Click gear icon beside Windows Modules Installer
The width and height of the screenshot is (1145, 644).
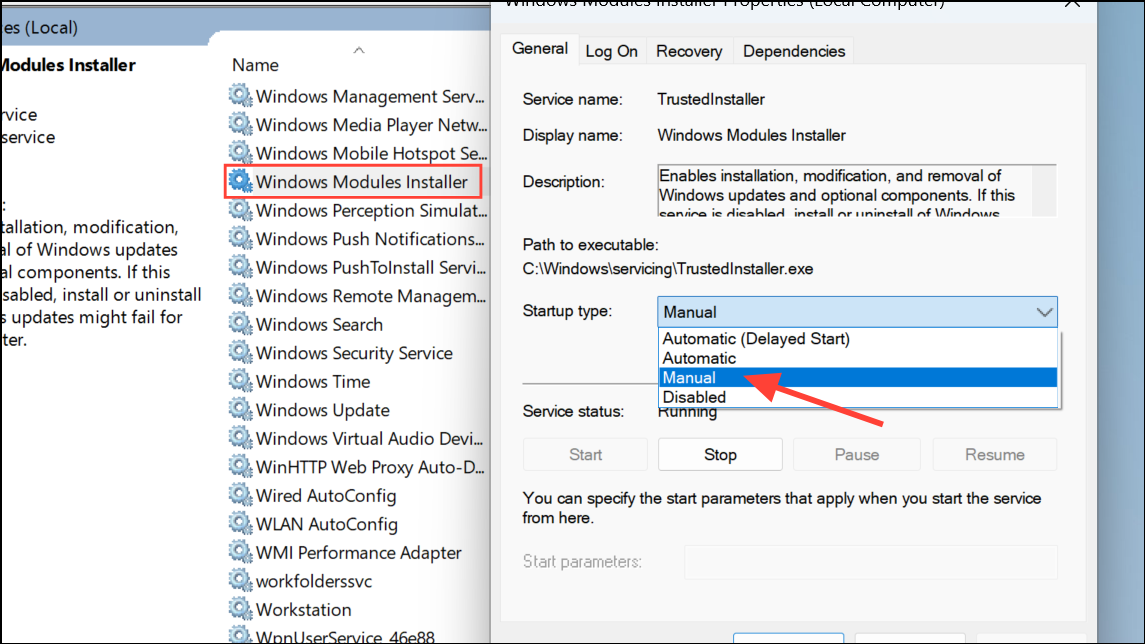[x=240, y=180]
